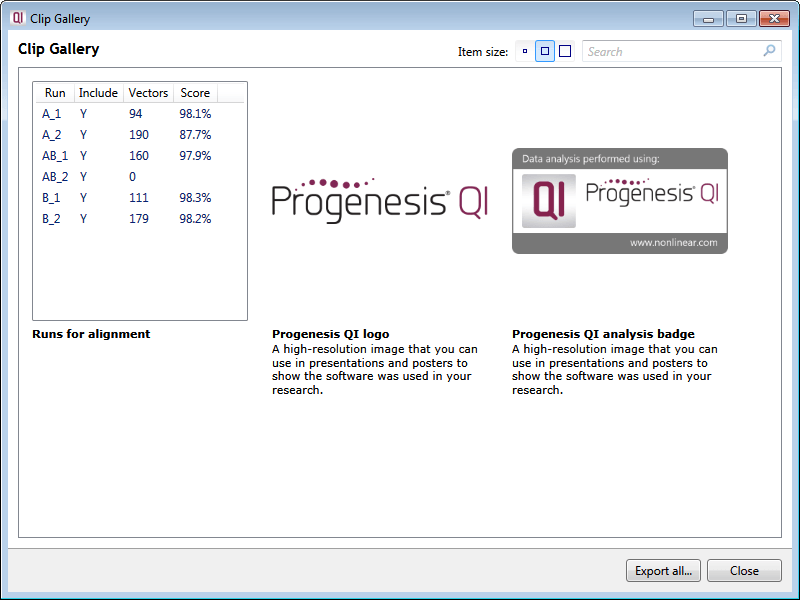Select the Progenesis QI analysis badge image

pos(619,201)
